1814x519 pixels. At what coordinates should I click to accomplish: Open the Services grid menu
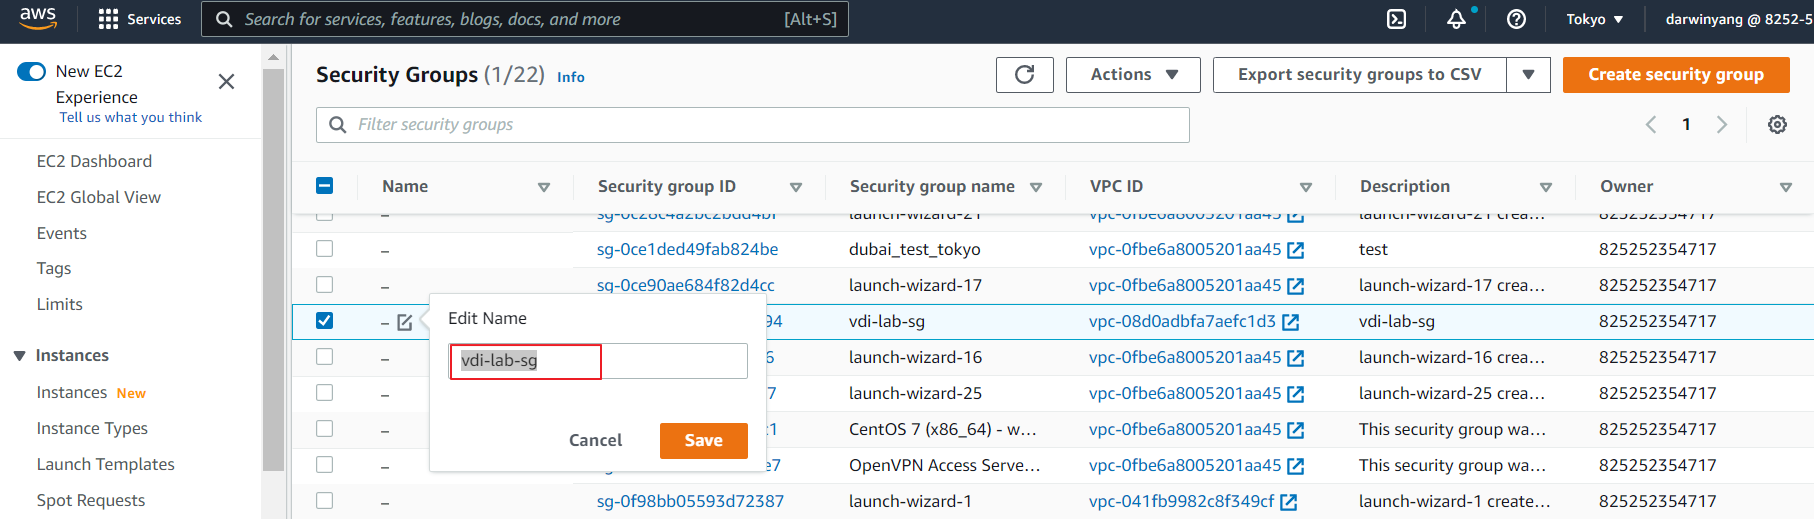pos(139,19)
